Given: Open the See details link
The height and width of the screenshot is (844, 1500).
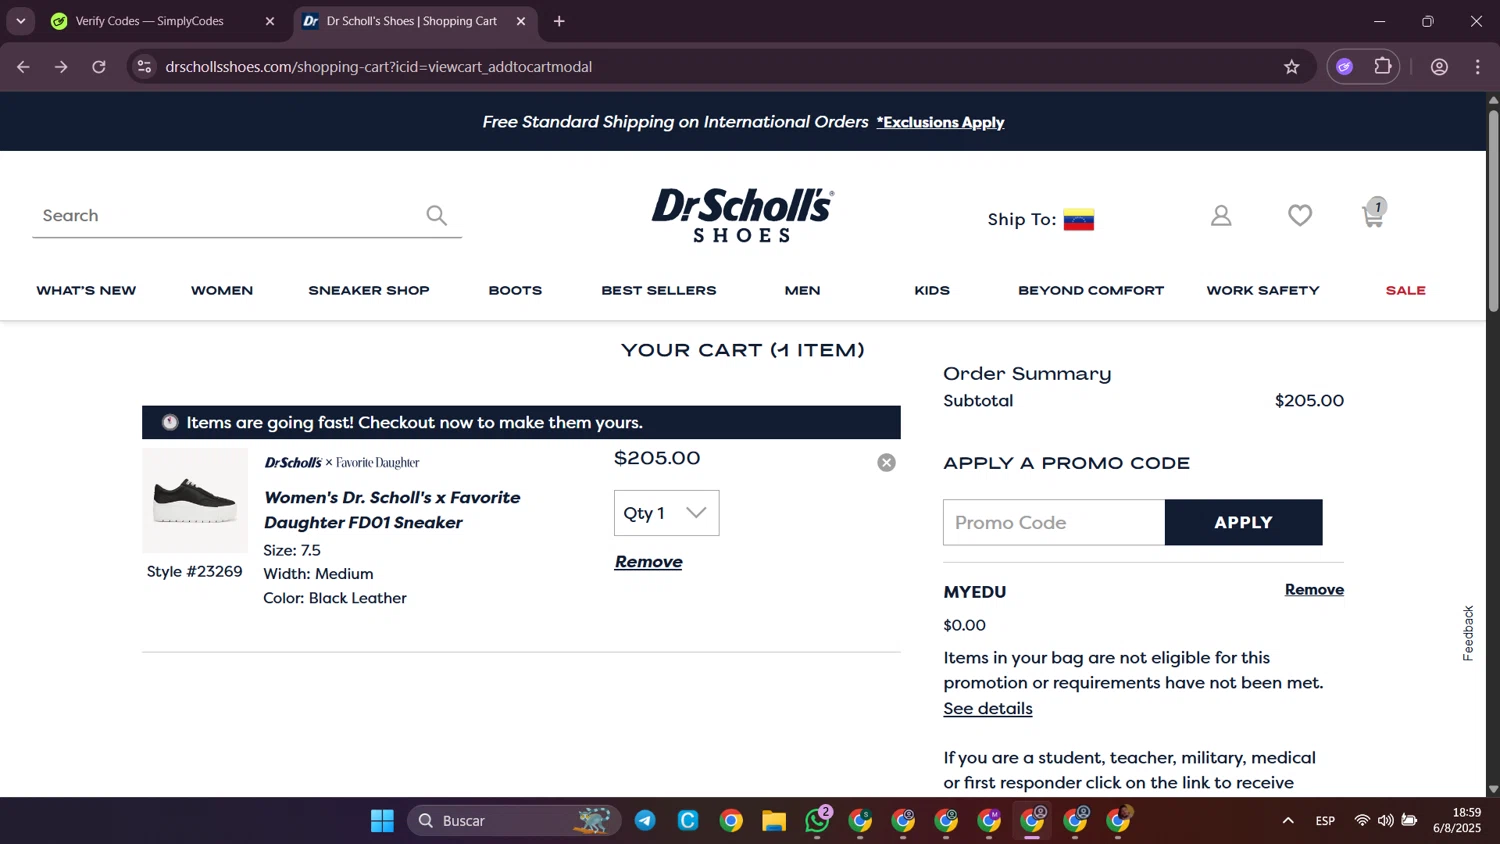Looking at the screenshot, I should click(988, 708).
